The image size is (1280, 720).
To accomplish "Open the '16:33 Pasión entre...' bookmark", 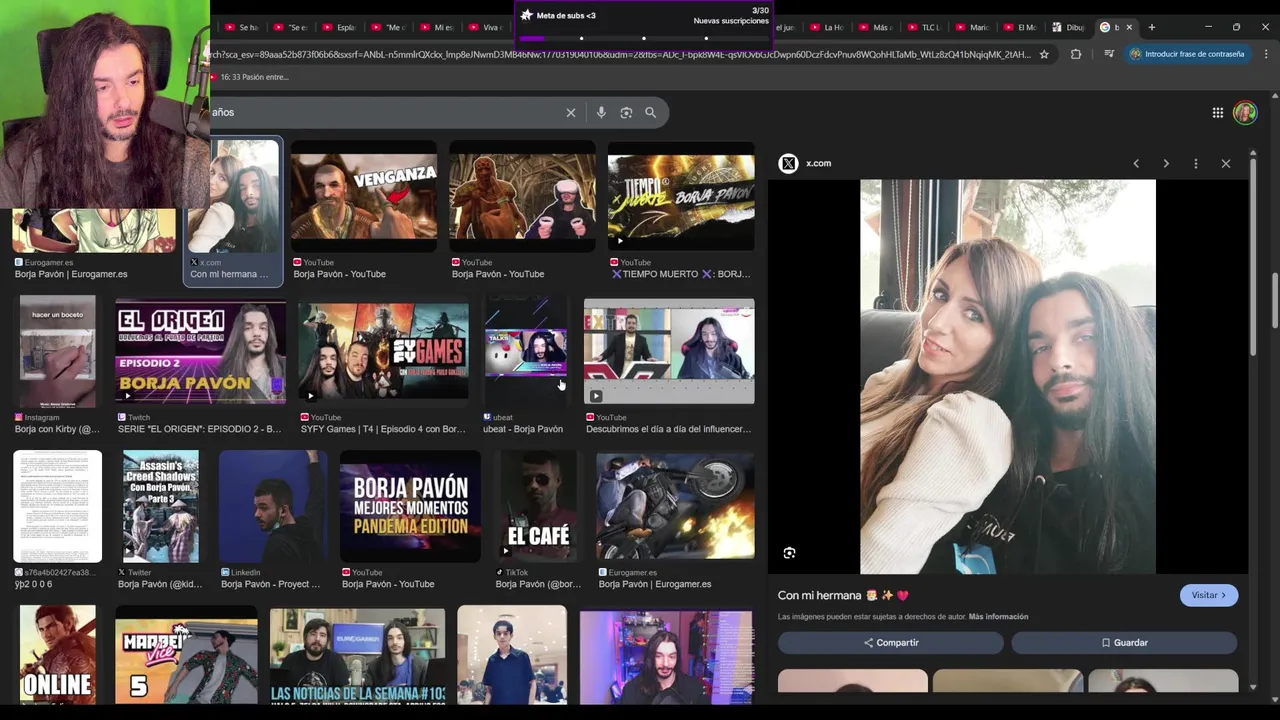I will (x=249, y=77).
